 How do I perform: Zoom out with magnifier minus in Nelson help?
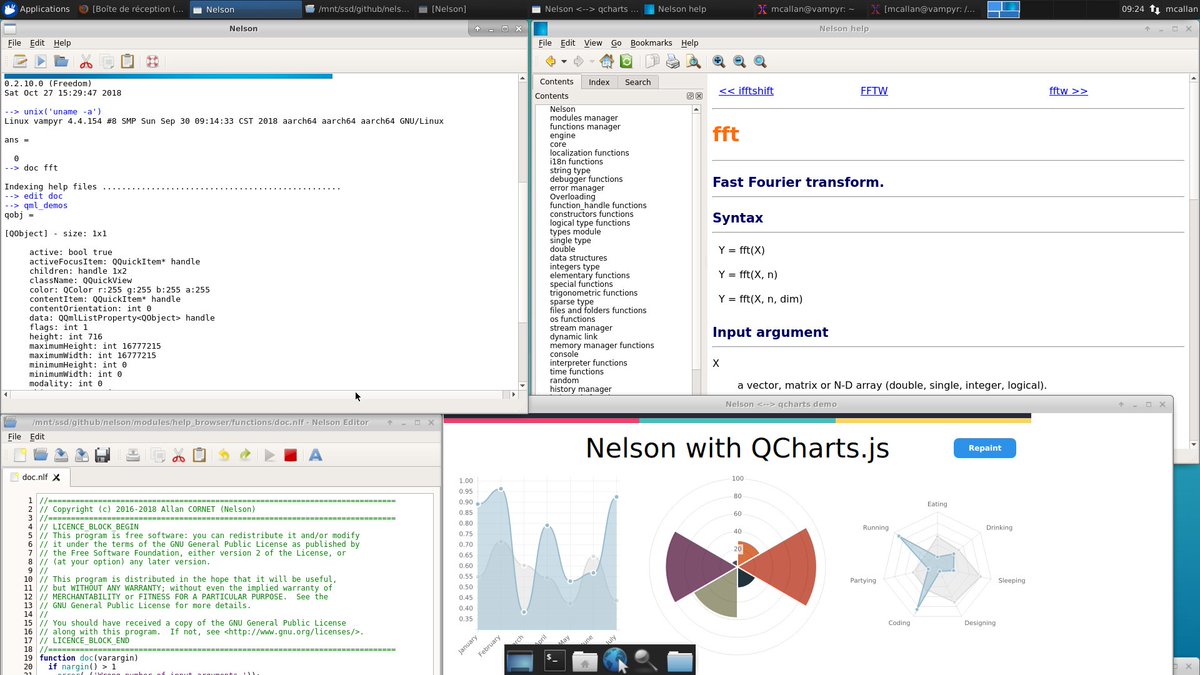point(739,62)
